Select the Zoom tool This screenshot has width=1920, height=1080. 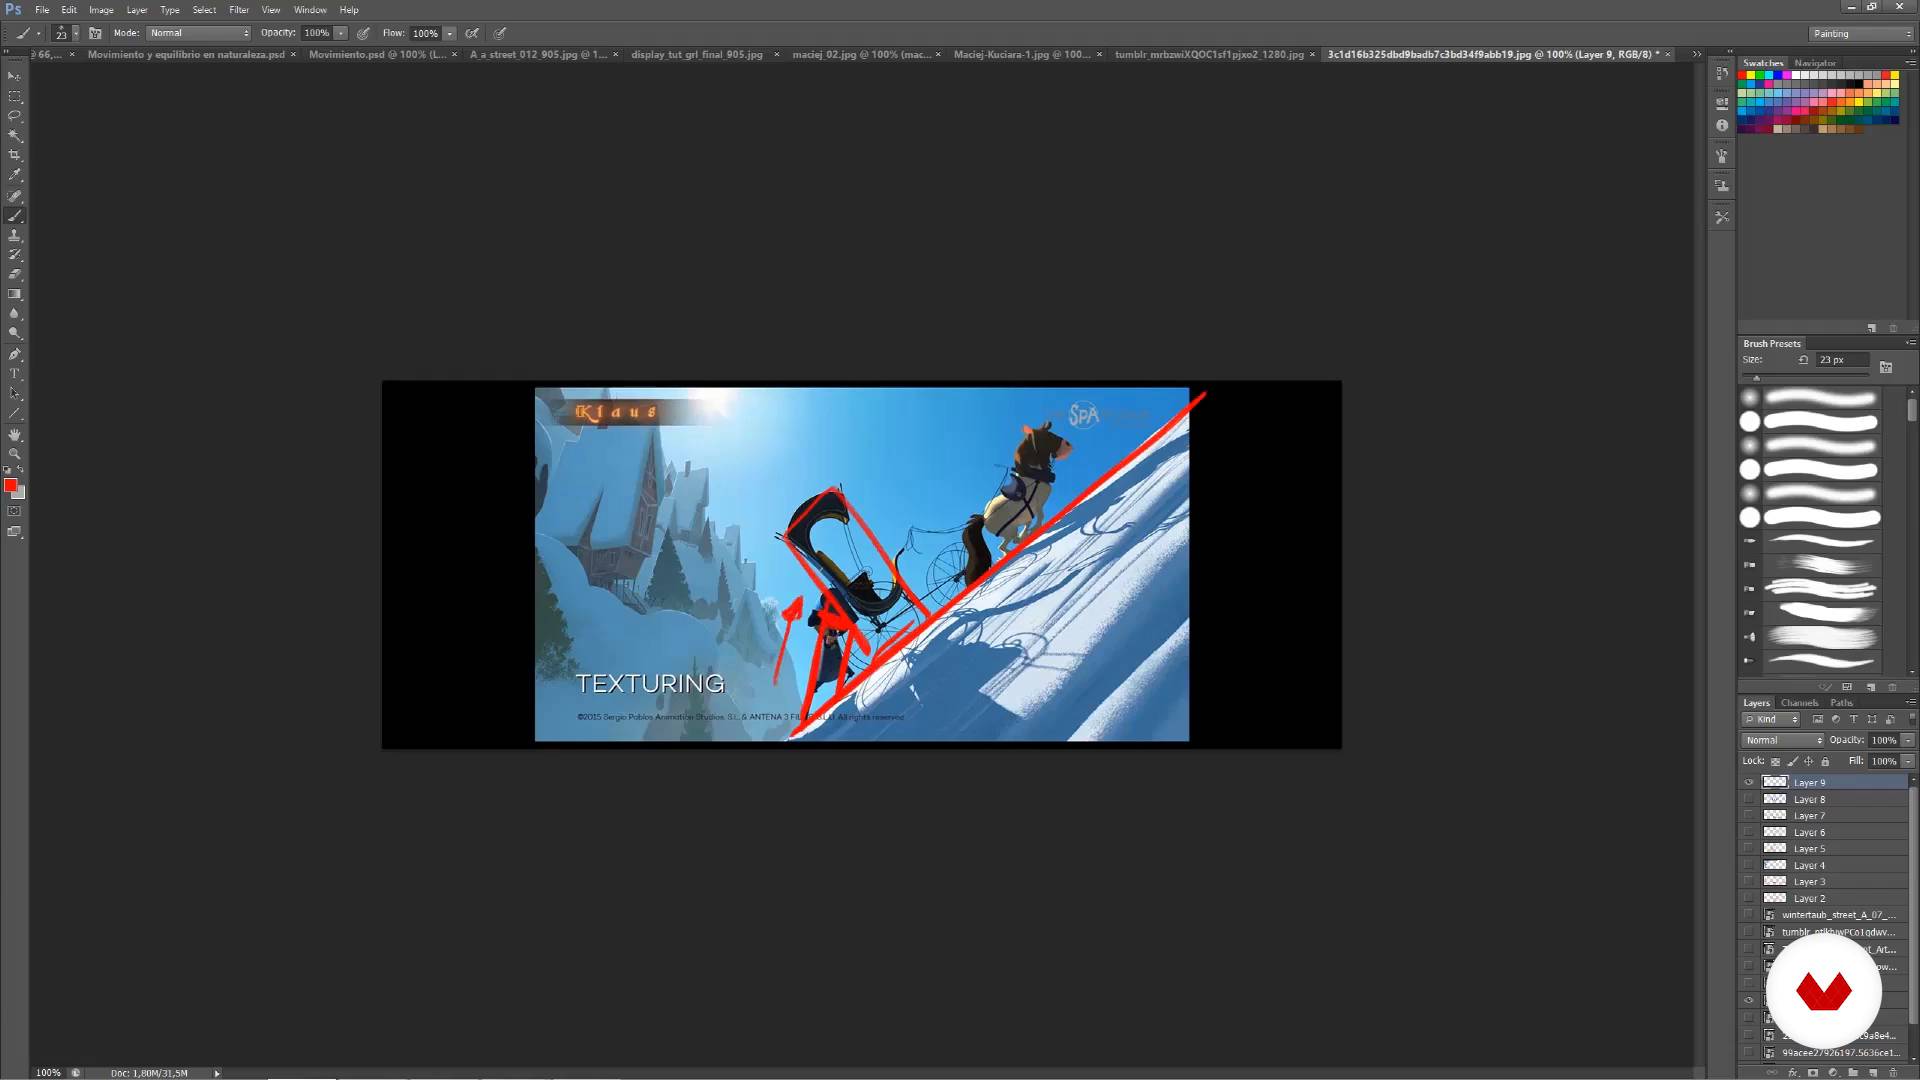(14, 454)
